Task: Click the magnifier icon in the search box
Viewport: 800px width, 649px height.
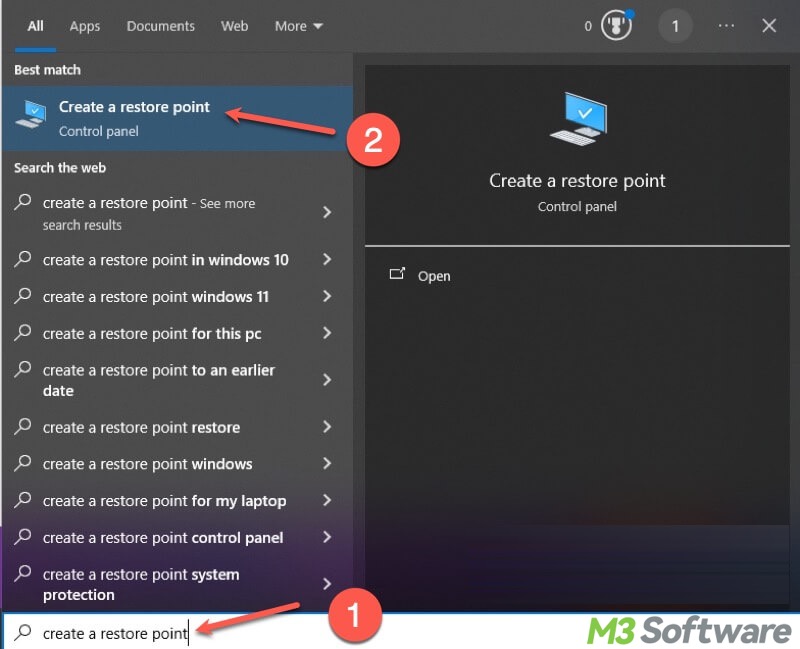Action: click(23, 633)
